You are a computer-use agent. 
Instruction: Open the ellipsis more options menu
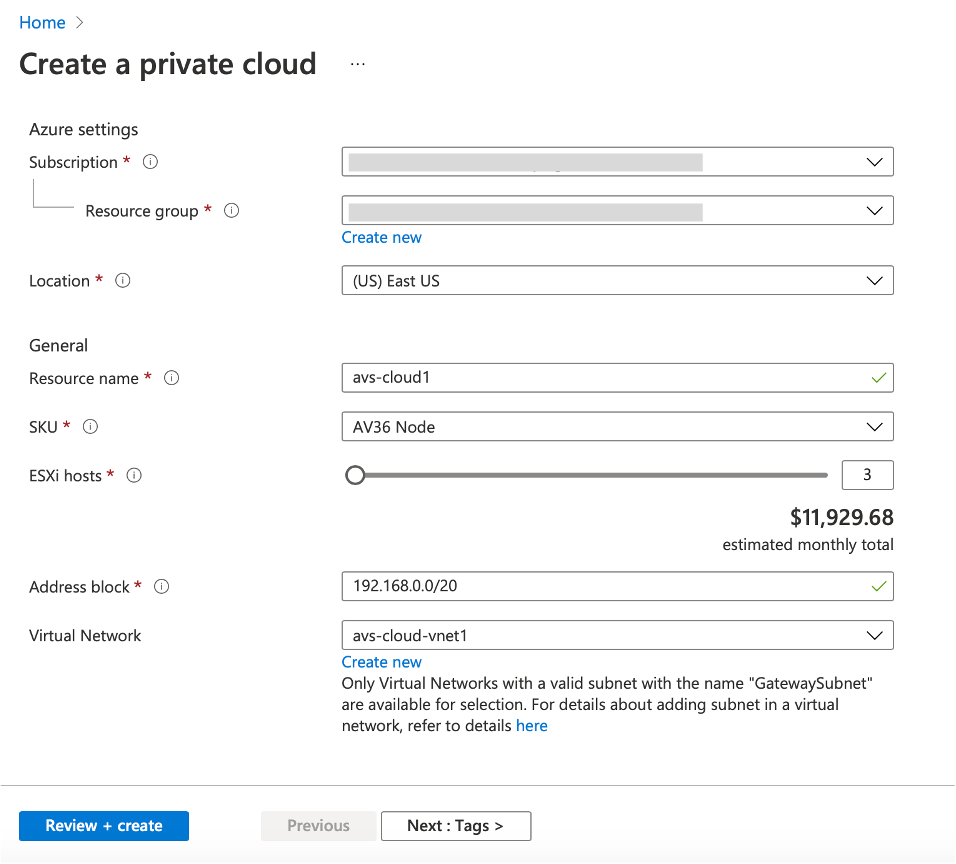(x=358, y=64)
